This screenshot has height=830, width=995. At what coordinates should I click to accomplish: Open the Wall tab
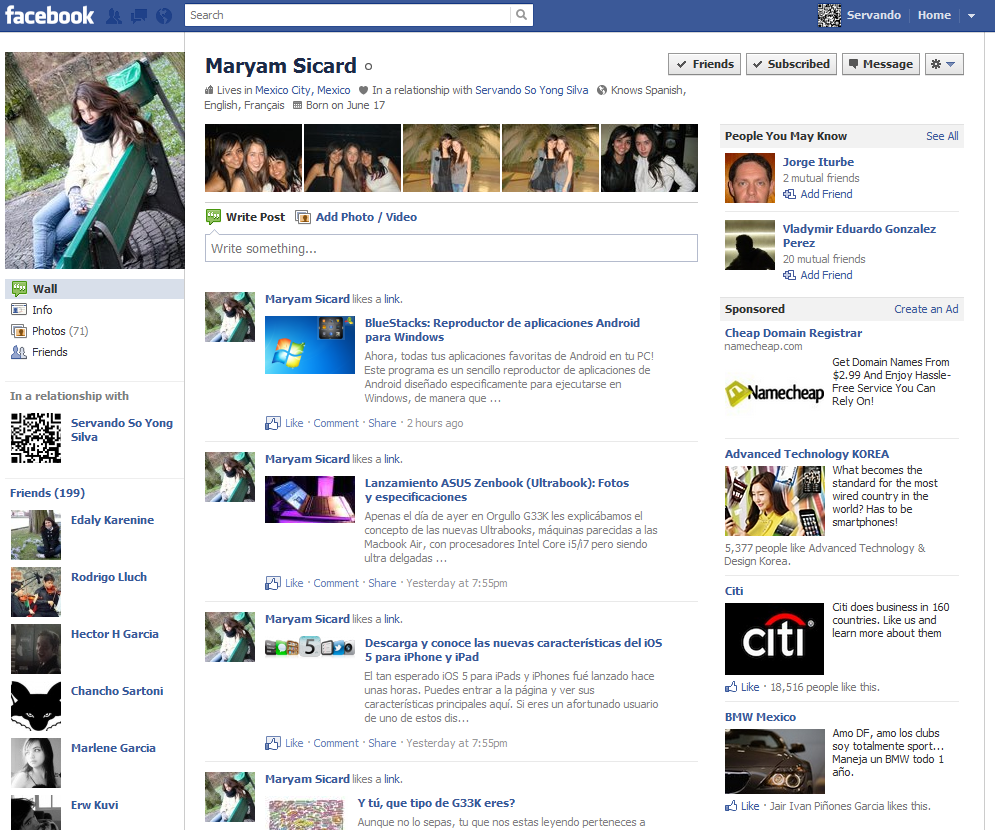[x=95, y=289]
